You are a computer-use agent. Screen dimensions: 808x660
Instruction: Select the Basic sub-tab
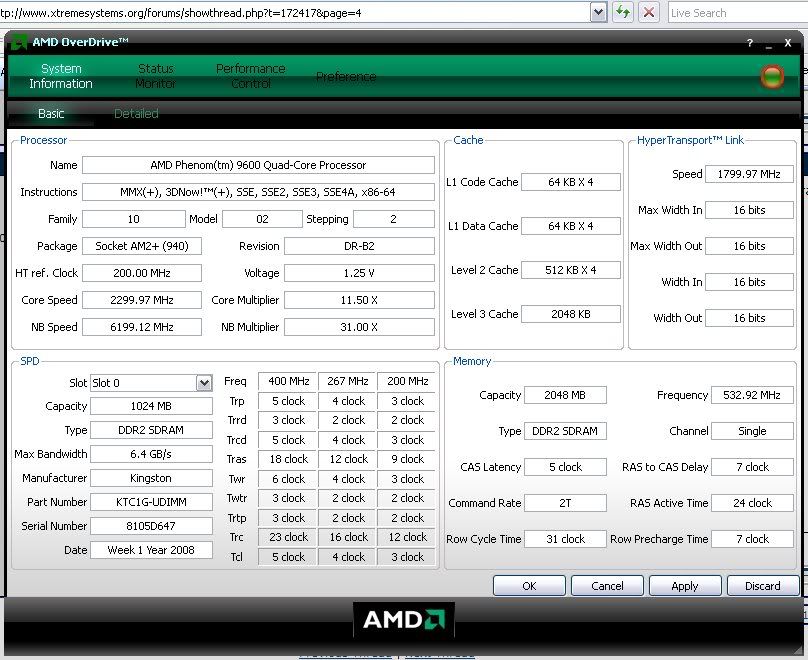click(x=51, y=113)
